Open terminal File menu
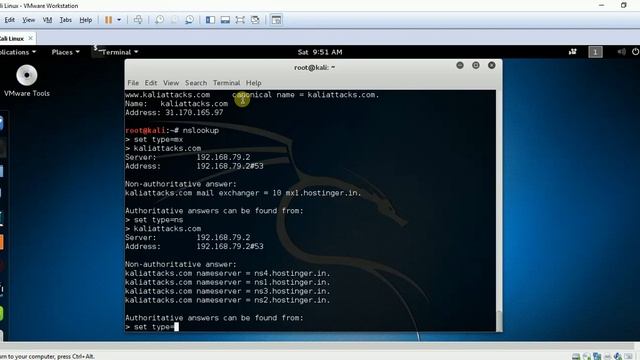The image size is (640, 360). (133, 83)
